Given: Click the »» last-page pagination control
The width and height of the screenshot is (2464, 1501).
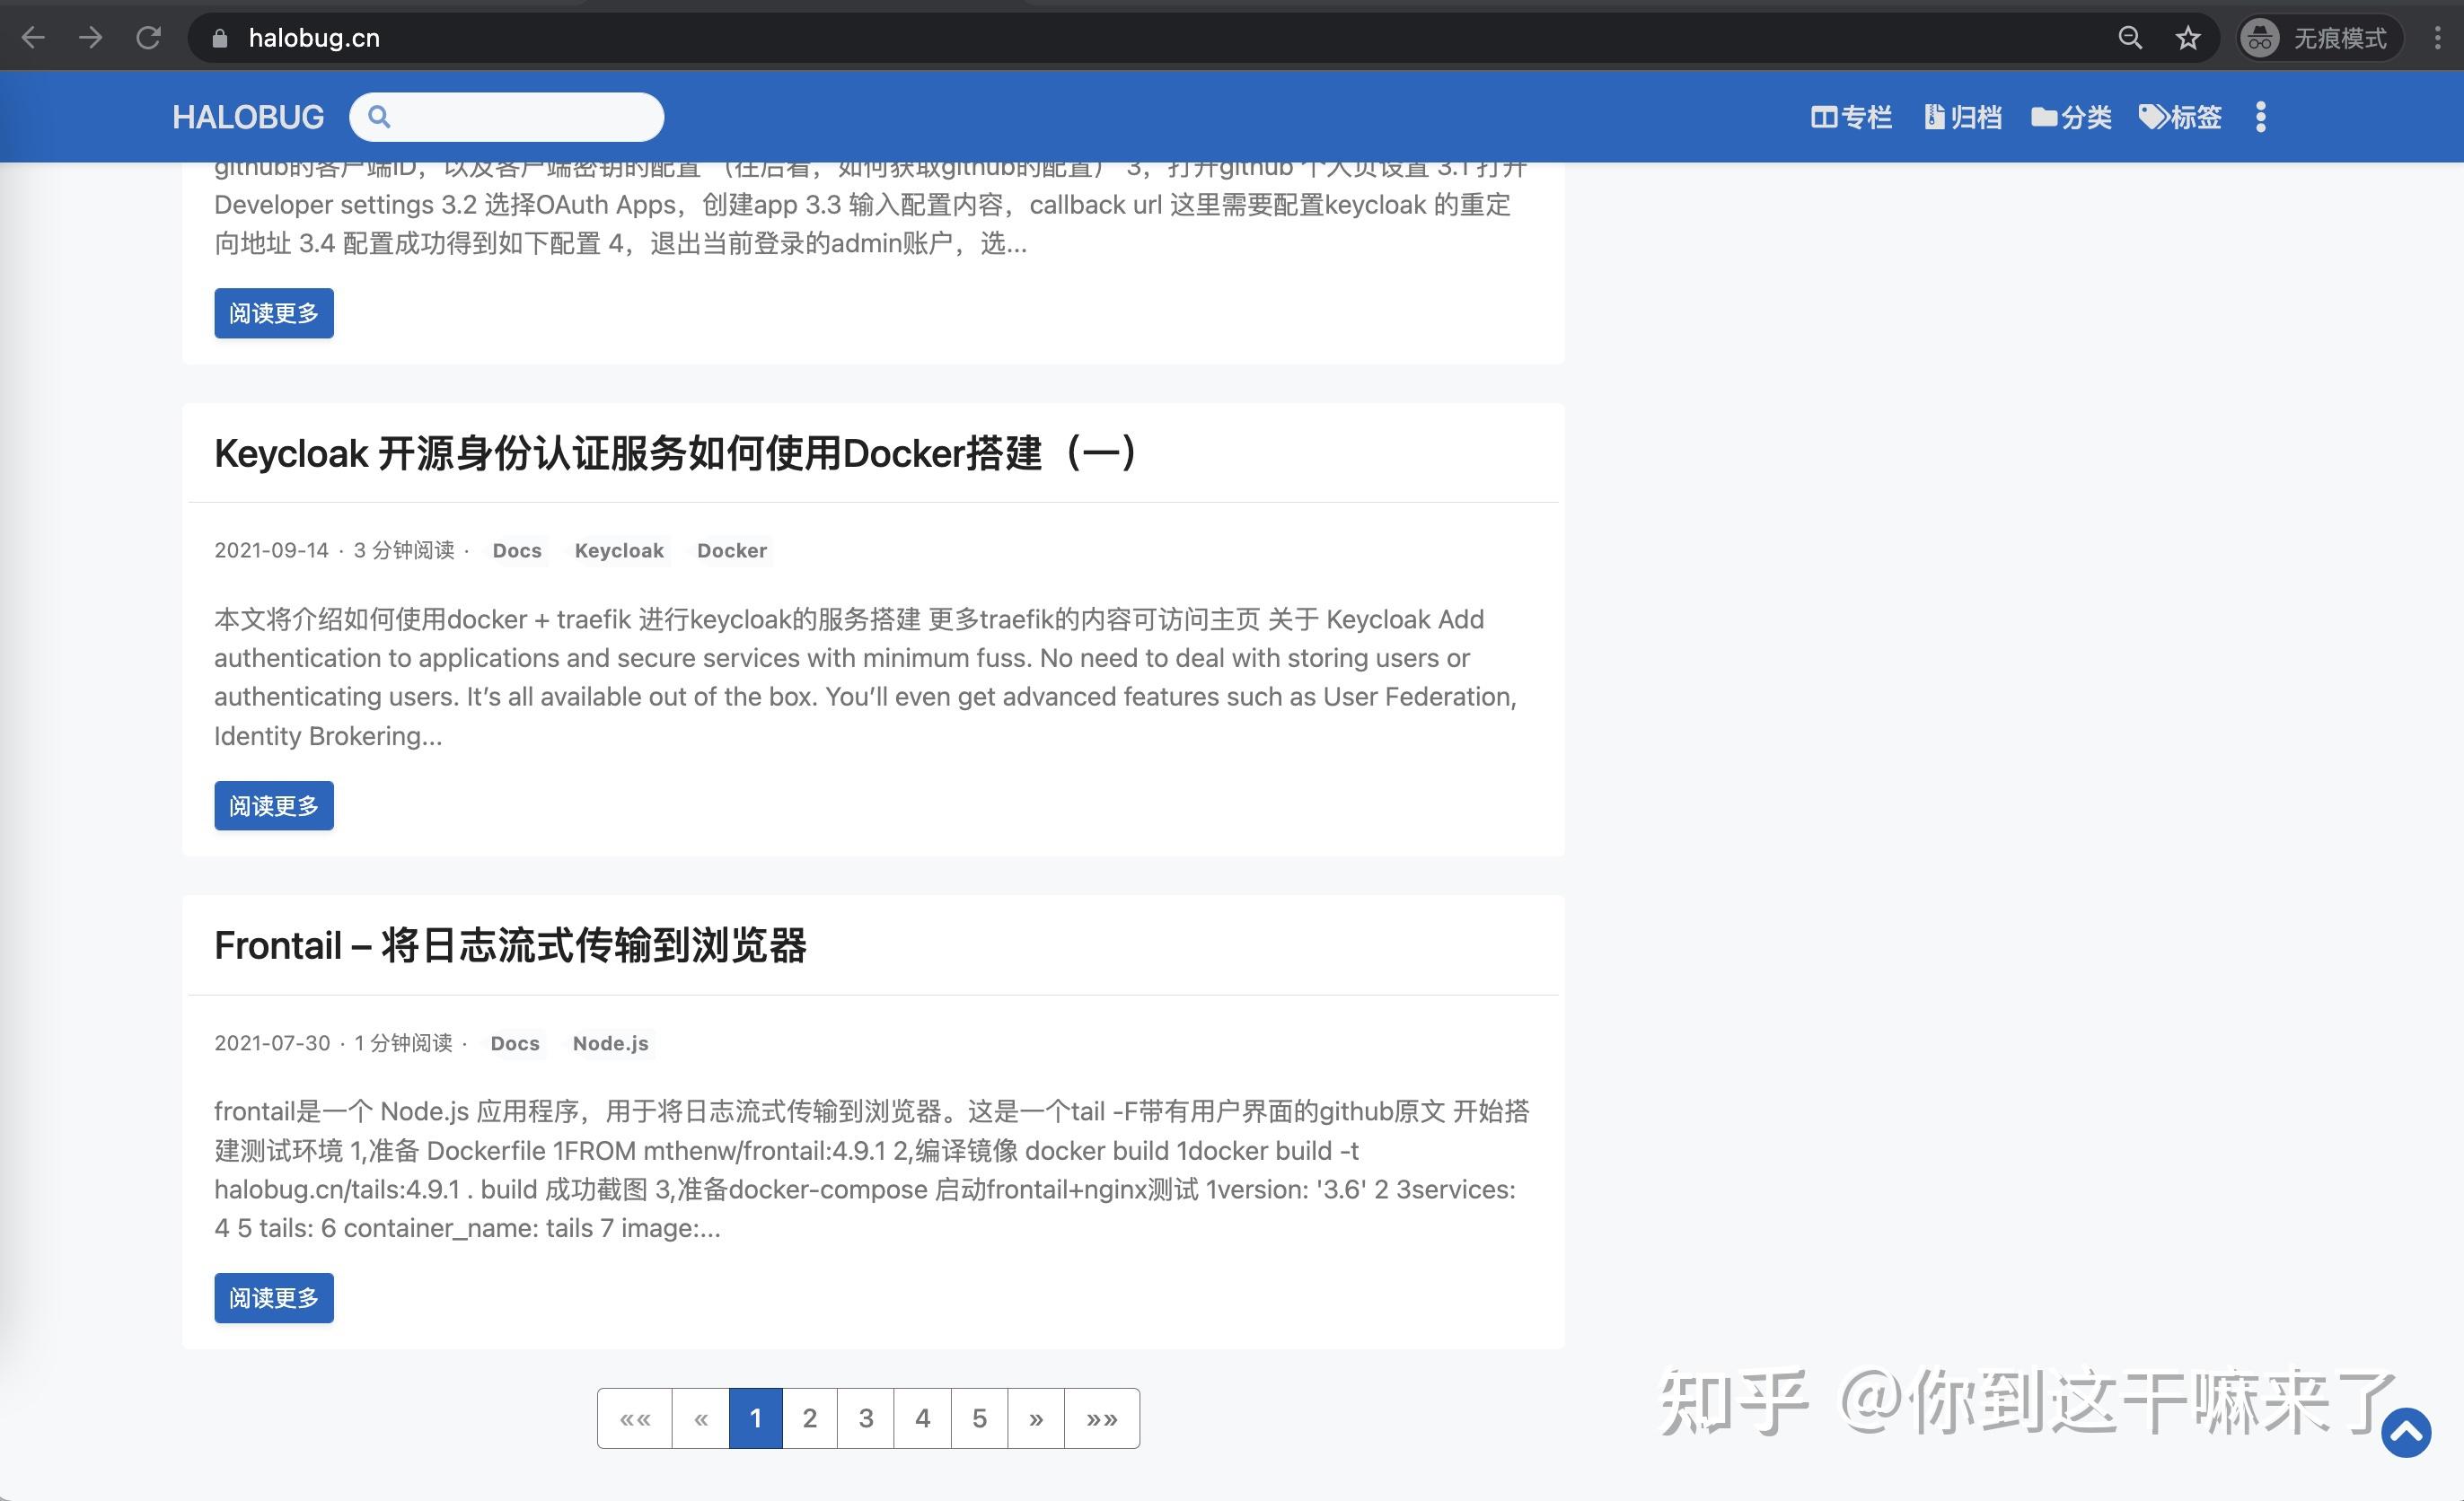Looking at the screenshot, I should (1102, 1417).
